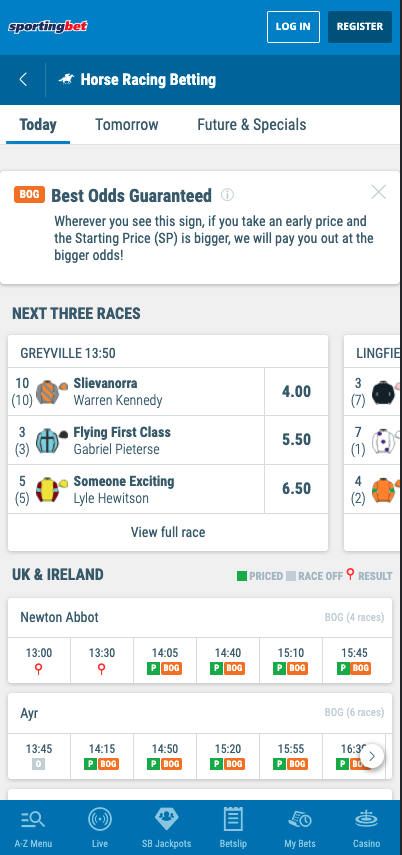Click the LOG IN button
Screen dimensions: 402x855
tap(293, 26)
